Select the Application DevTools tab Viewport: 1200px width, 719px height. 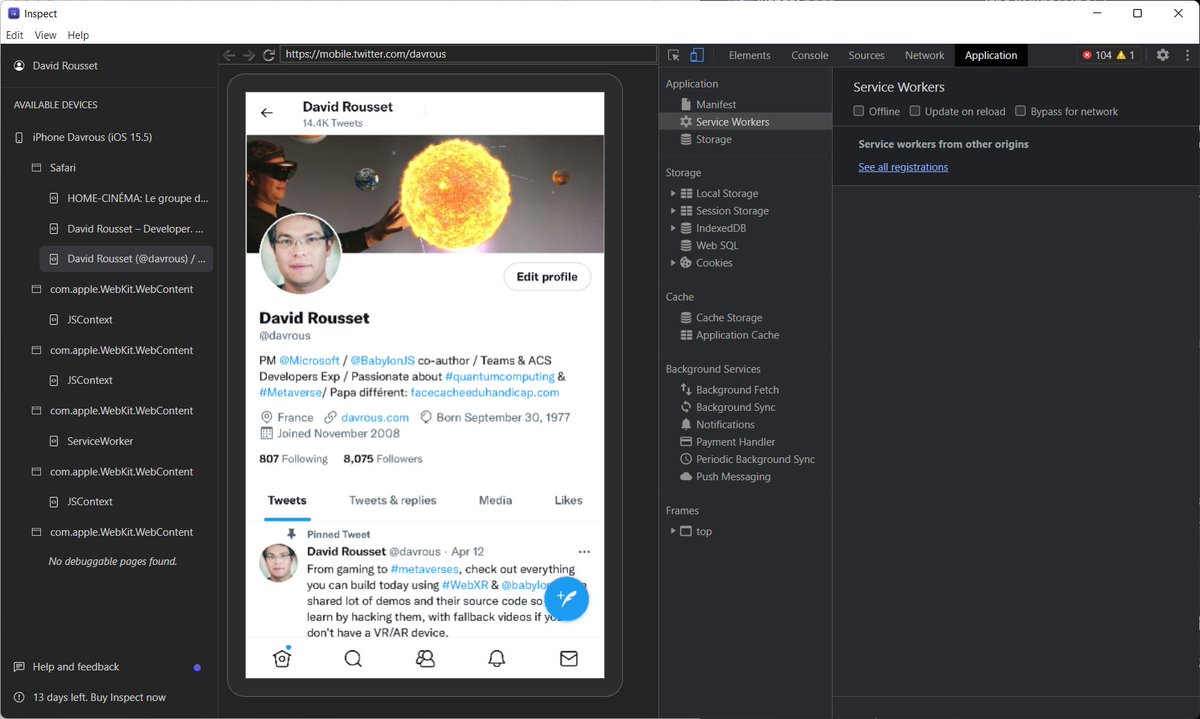(x=991, y=55)
